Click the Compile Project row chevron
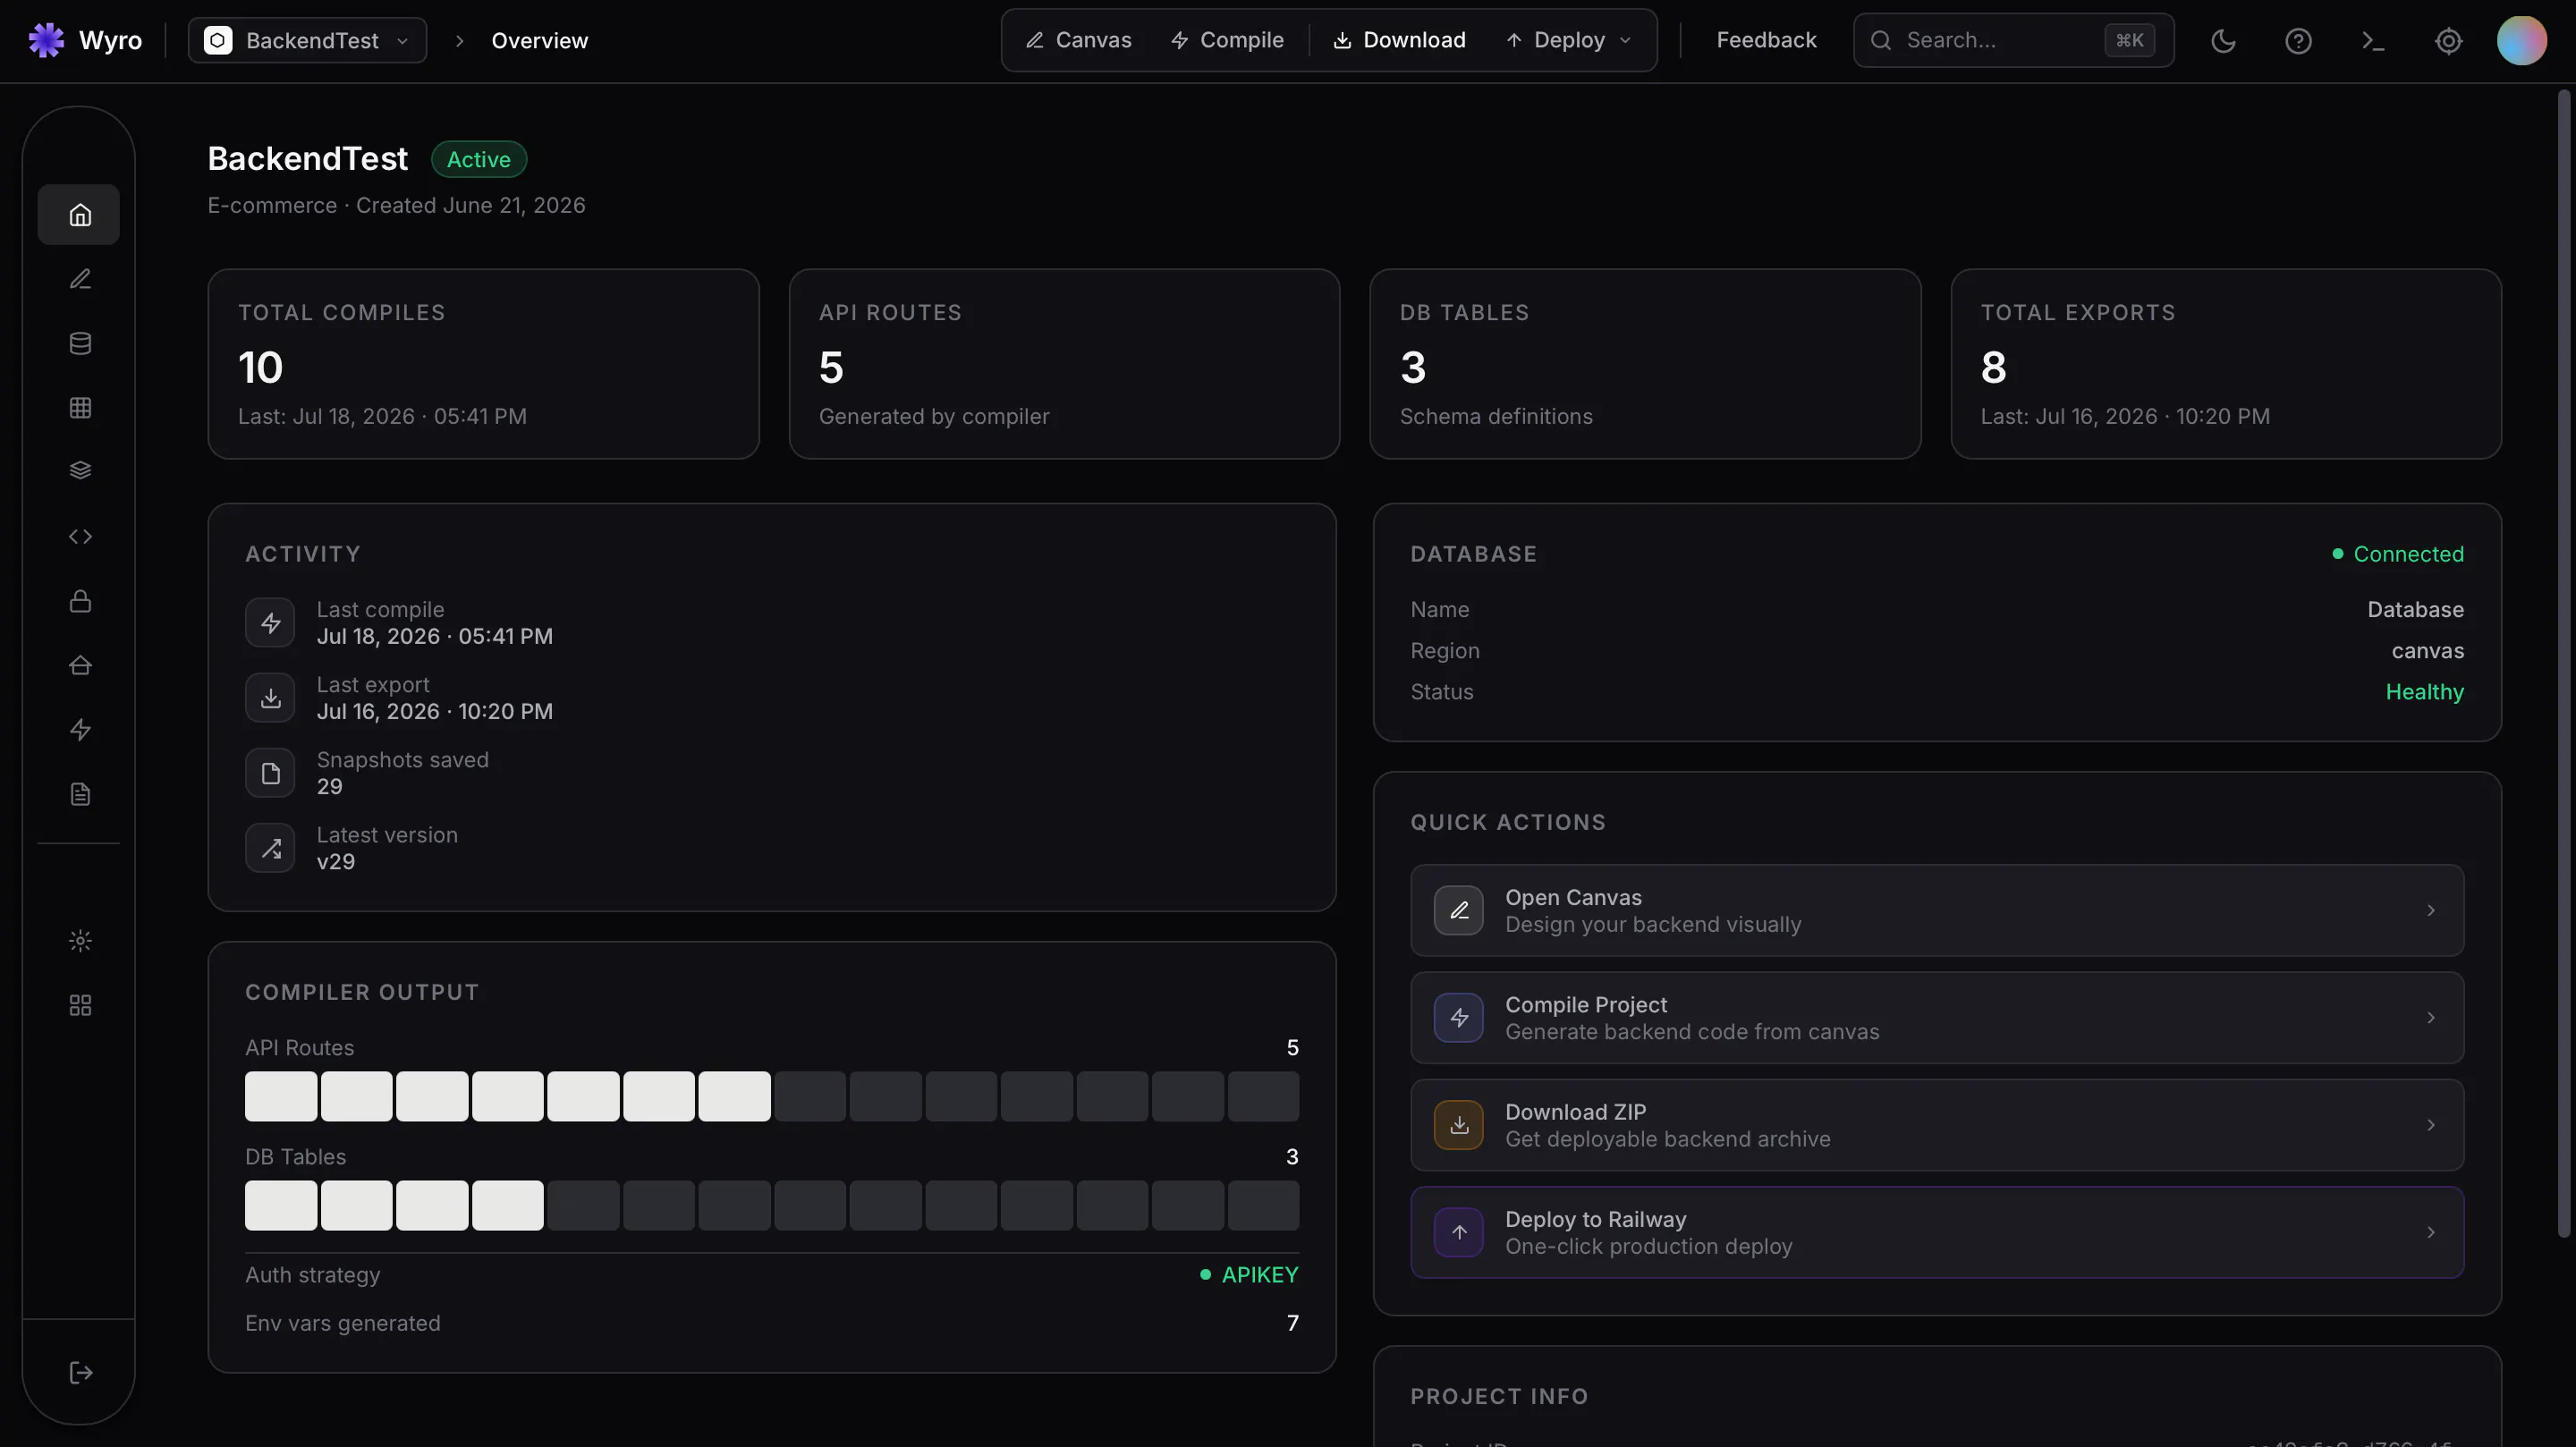This screenshot has height=1447, width=2576. [x=2430, y=1017]
